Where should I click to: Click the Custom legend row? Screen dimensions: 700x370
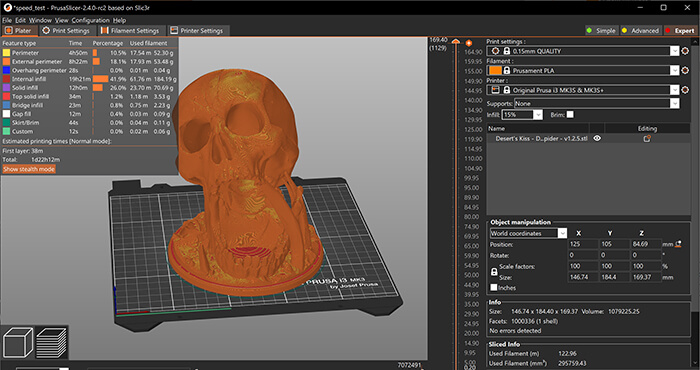click(x=88, y=132)
